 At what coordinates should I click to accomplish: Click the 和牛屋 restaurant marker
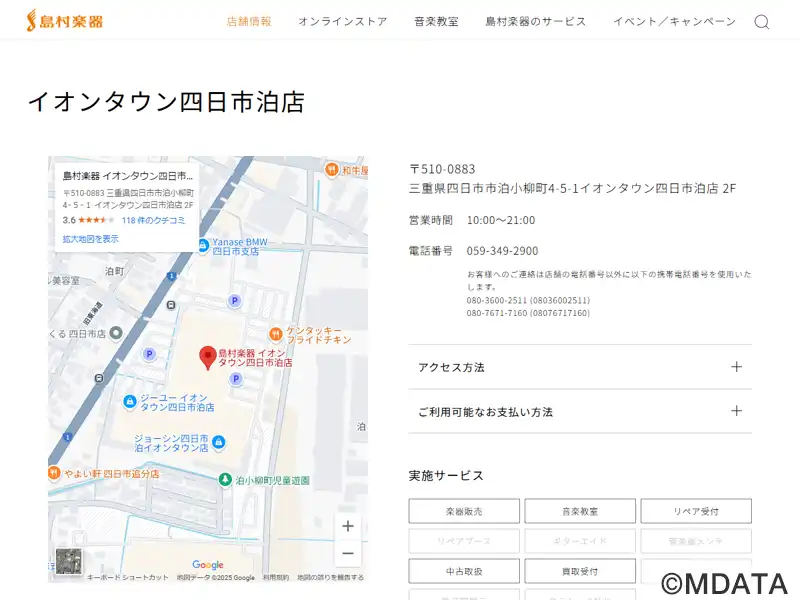point(332,169)
